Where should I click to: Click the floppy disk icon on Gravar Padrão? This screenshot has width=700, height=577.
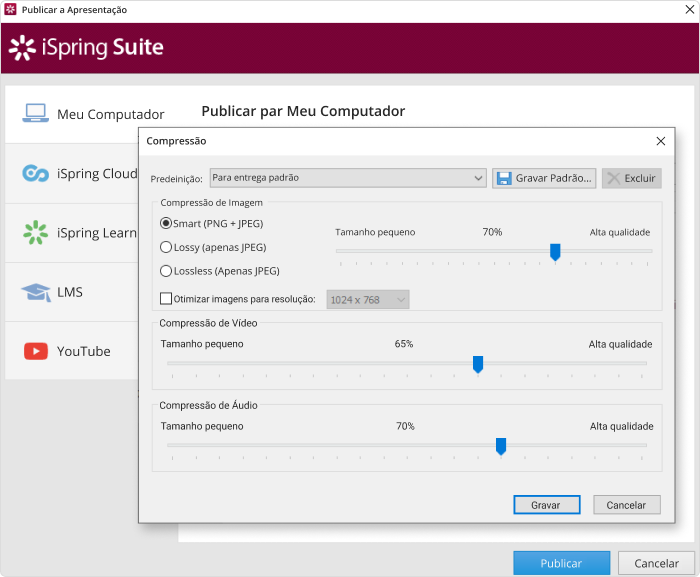coord(504,178)
